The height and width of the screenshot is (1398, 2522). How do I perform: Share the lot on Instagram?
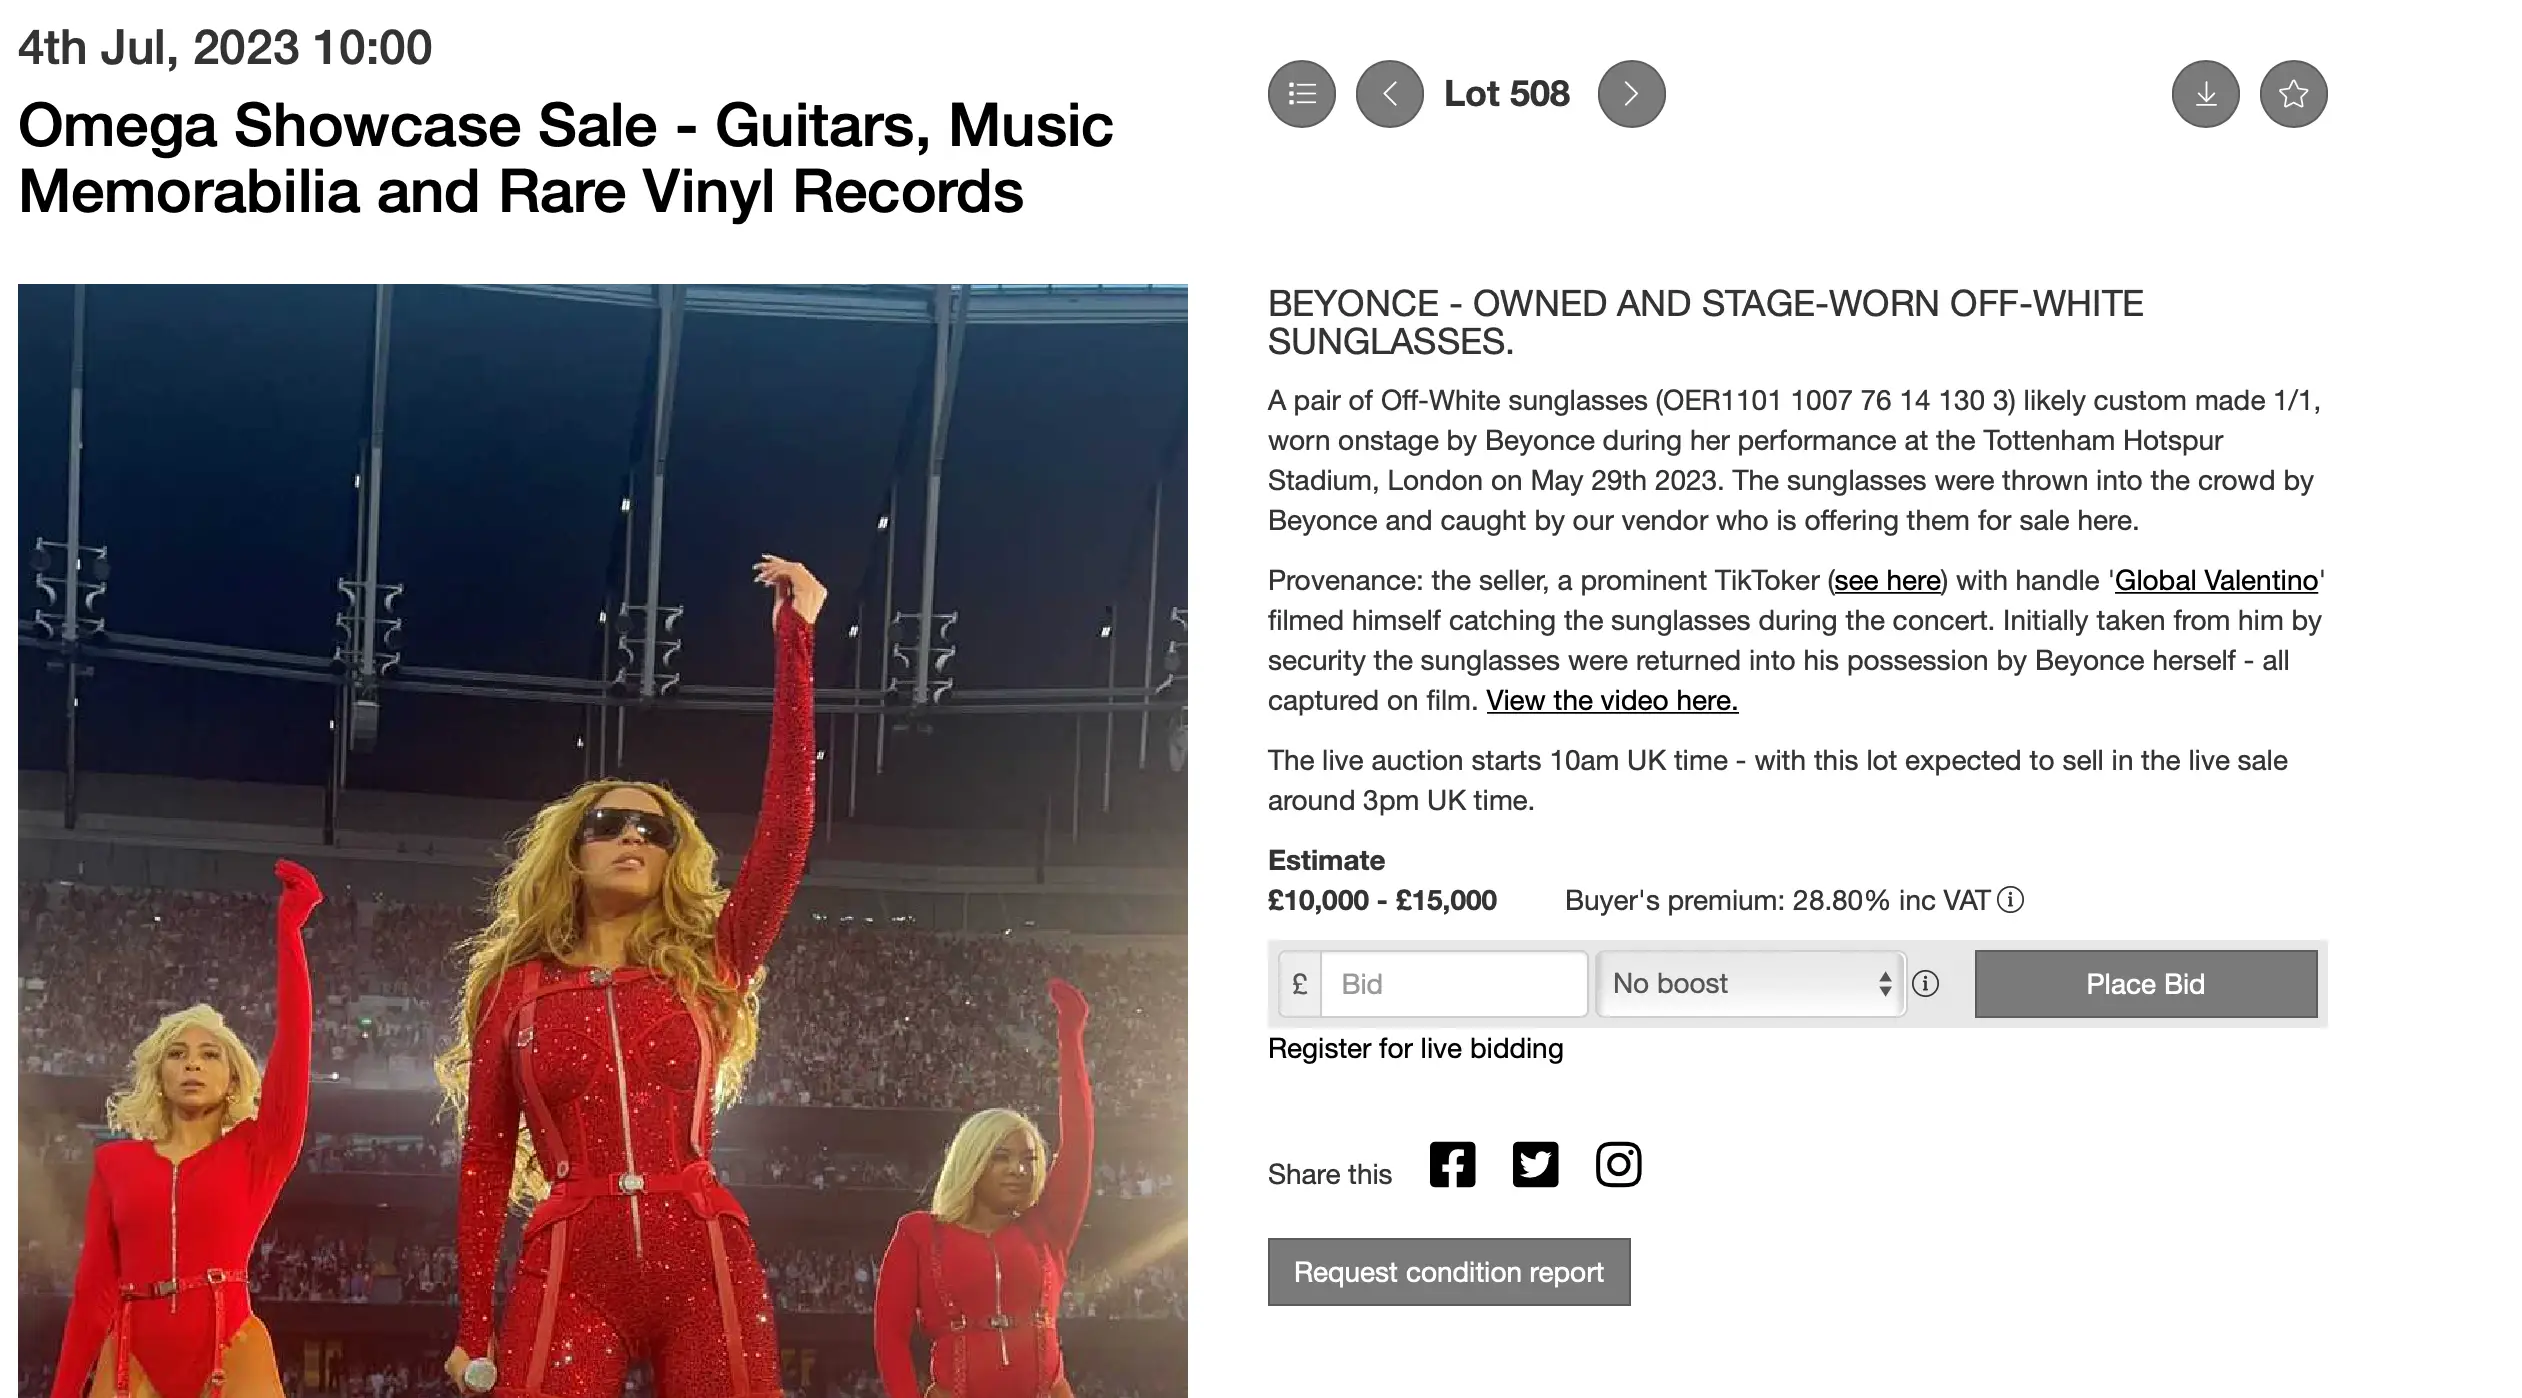point(1620,1163)
